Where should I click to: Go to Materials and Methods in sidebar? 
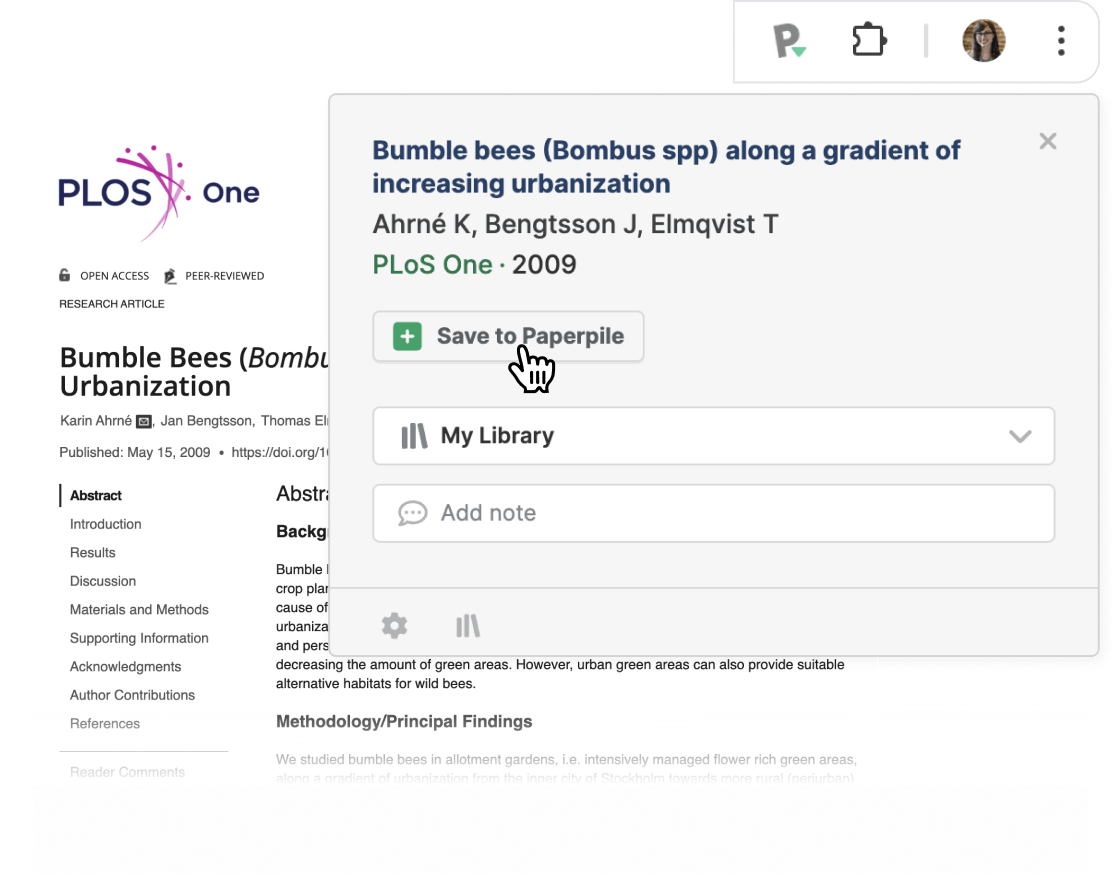(x=139, y=609)
